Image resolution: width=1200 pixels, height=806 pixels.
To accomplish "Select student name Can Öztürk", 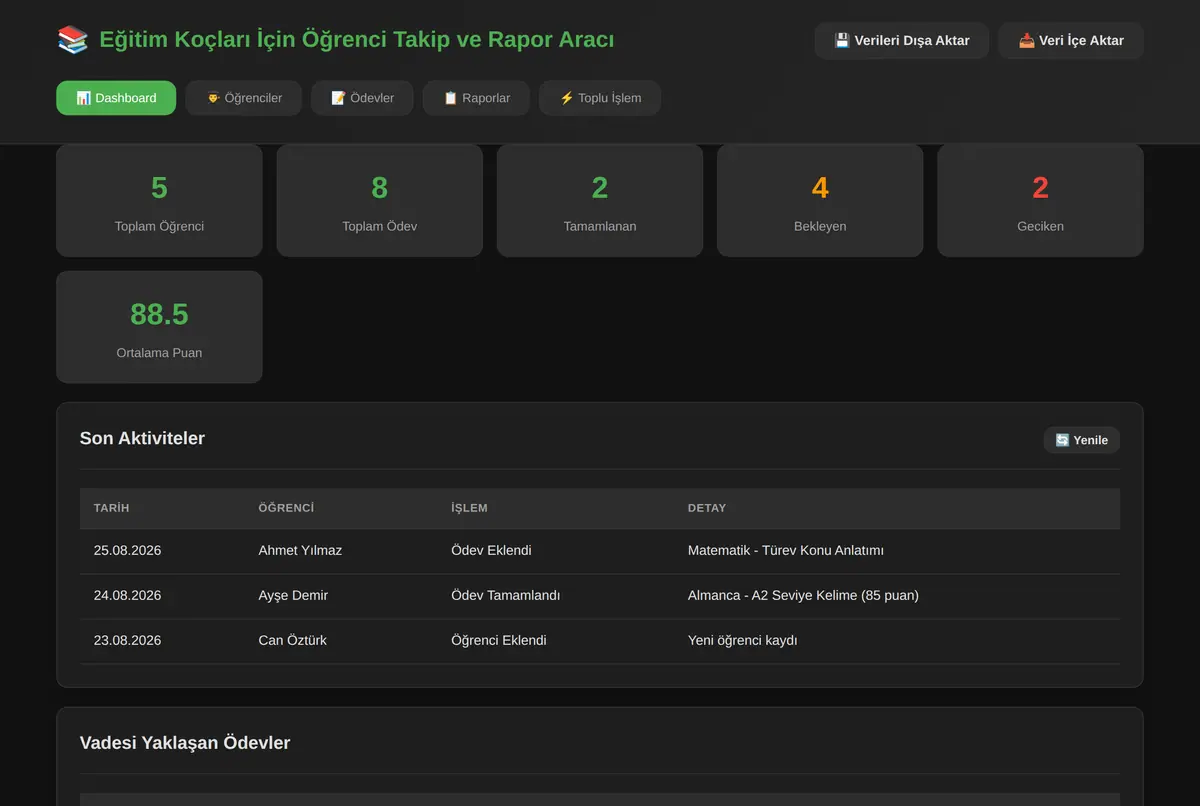I will tap(292, 640).
